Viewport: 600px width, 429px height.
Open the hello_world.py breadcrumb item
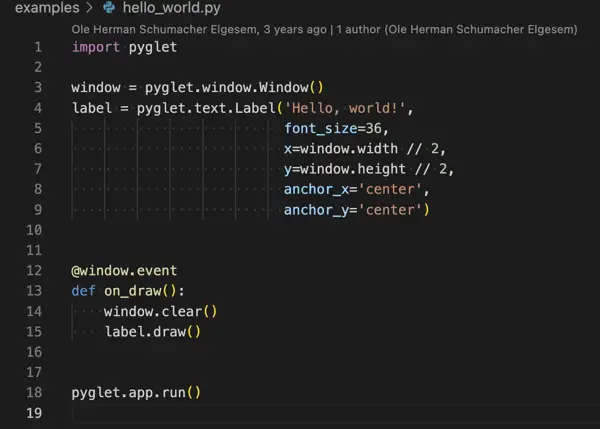[171, 8]
